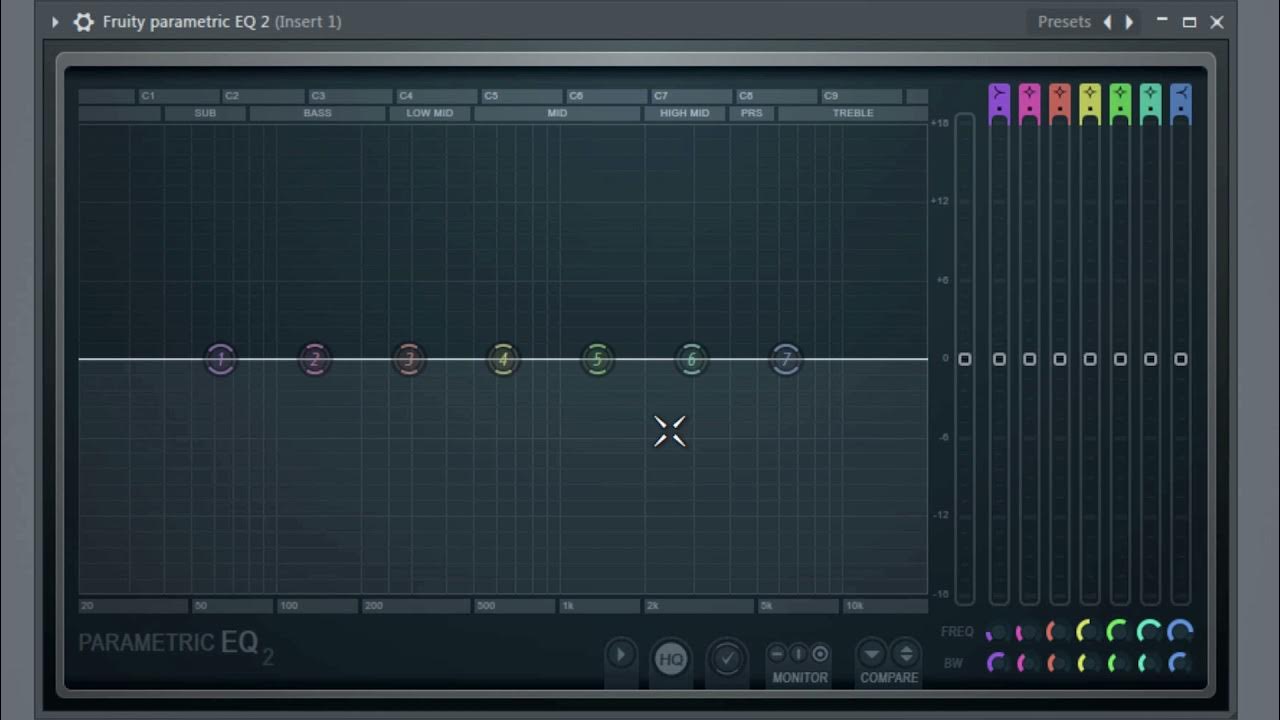Select the middle MONITOR option (bar icon)
The height and width of the screenshot is (720, 1280).
798,654
